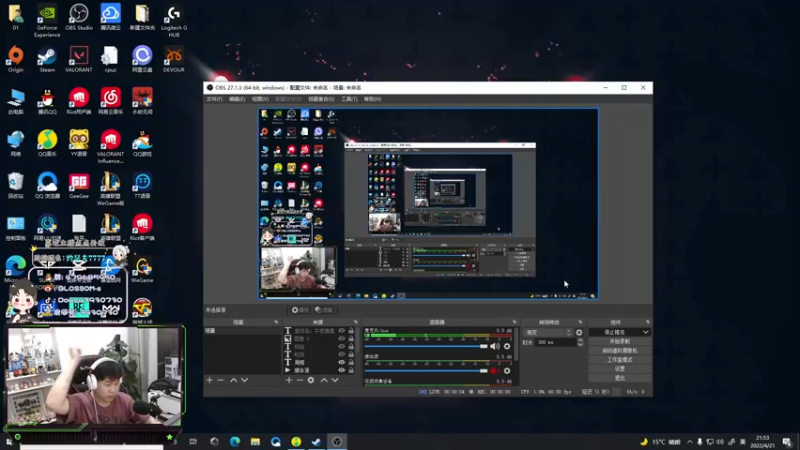Click the 退出 button
Image resolution: width=800 pixels, height=450 pixels.
[x=620, y=378]
